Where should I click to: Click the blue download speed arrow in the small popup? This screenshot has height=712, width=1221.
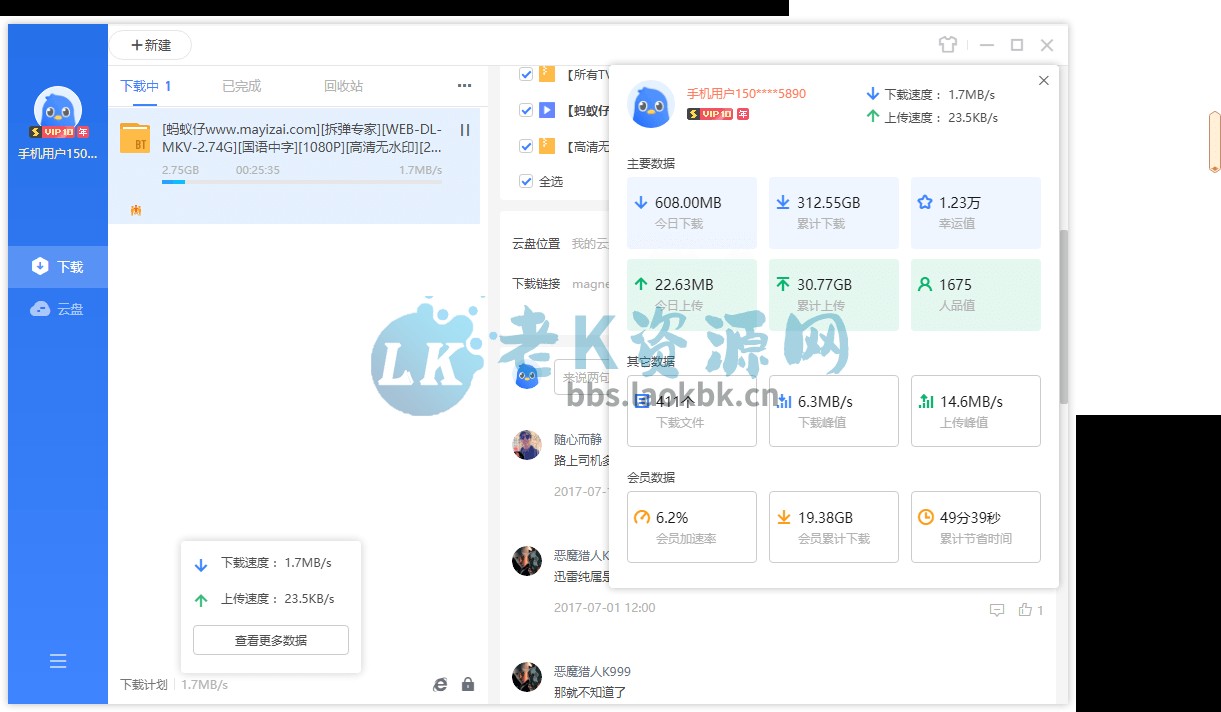pyautogui.click(x=201, y=565)
